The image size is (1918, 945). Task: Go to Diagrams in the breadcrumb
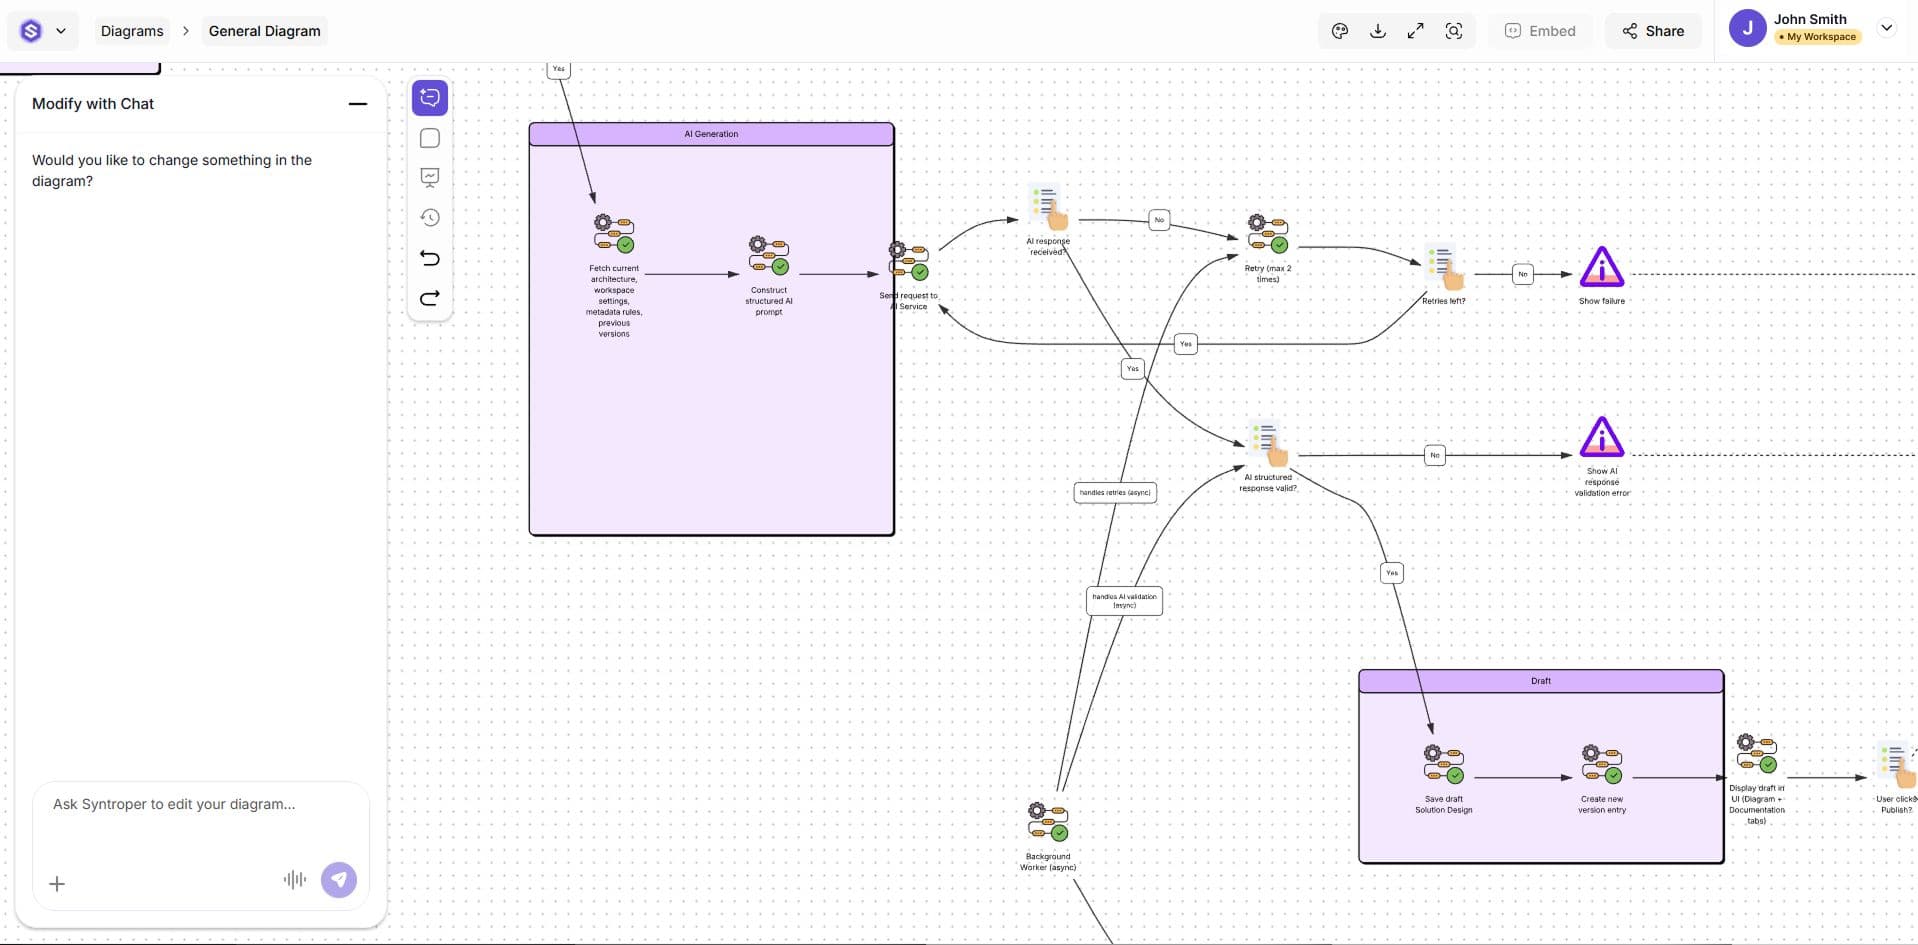pyautogui.click(x=132, y=31)
